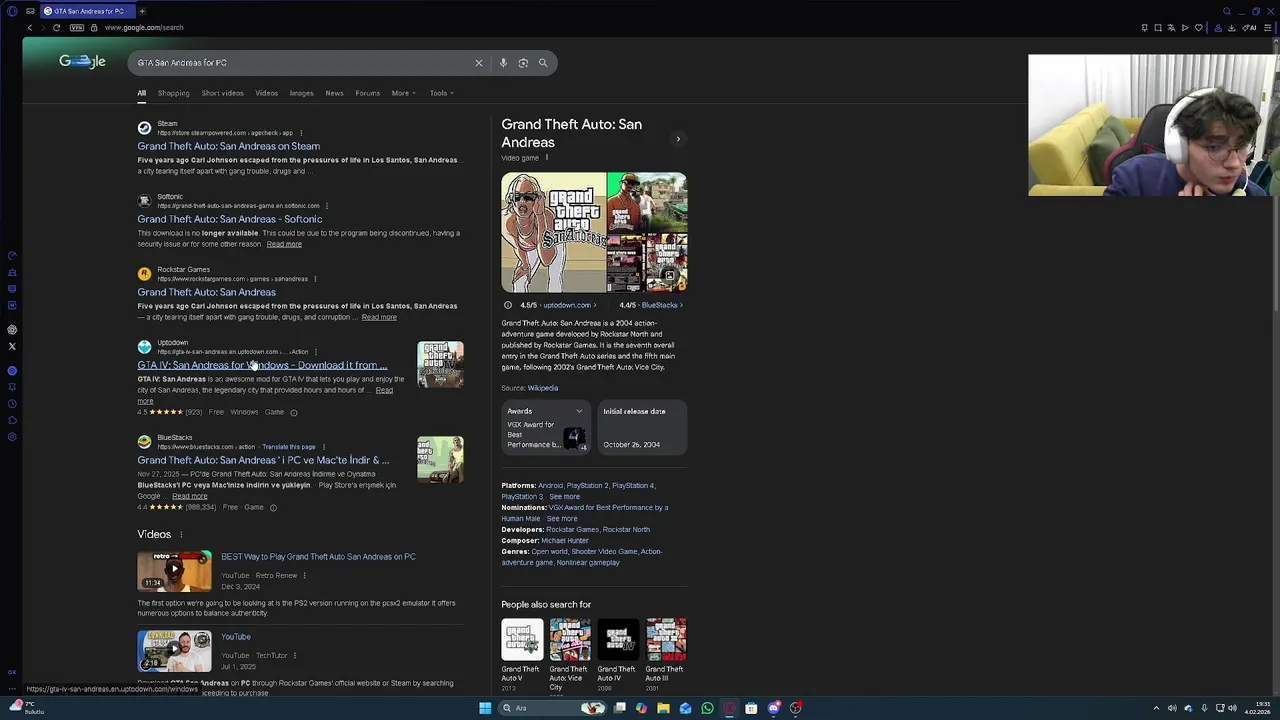
Task: Toggle the Opera VPN badge
Action: (77, 28)
